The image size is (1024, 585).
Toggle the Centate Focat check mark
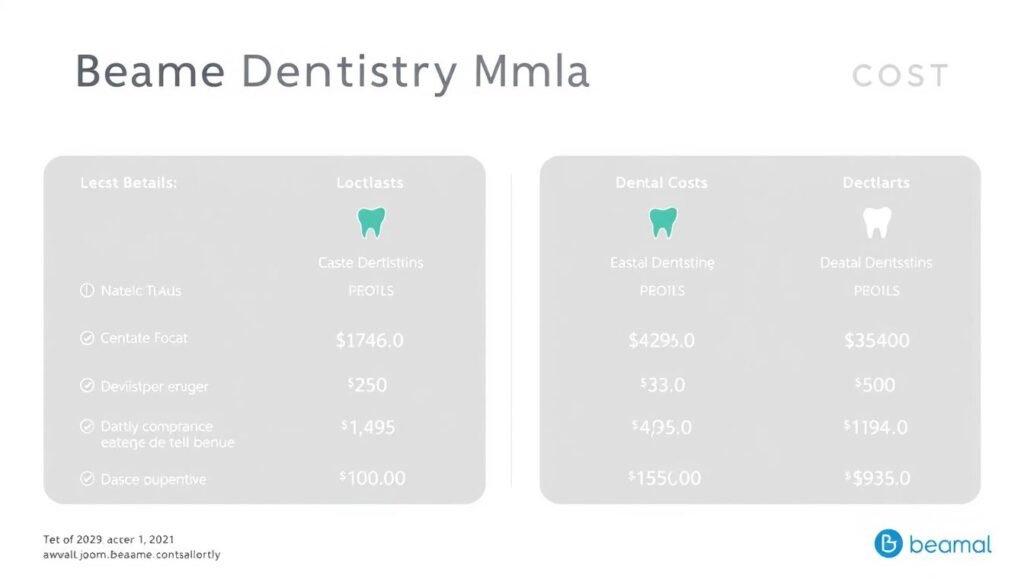pos(86,339)
